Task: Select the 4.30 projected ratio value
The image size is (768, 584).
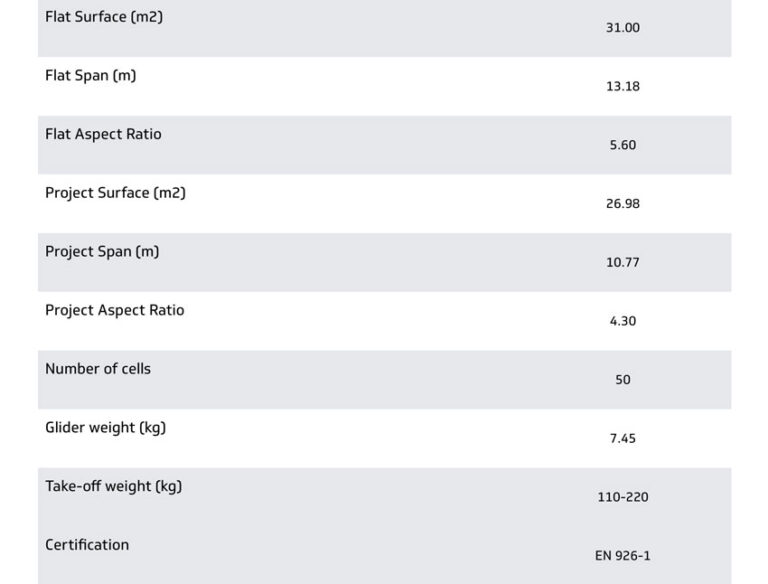Action: pos(622,321)
